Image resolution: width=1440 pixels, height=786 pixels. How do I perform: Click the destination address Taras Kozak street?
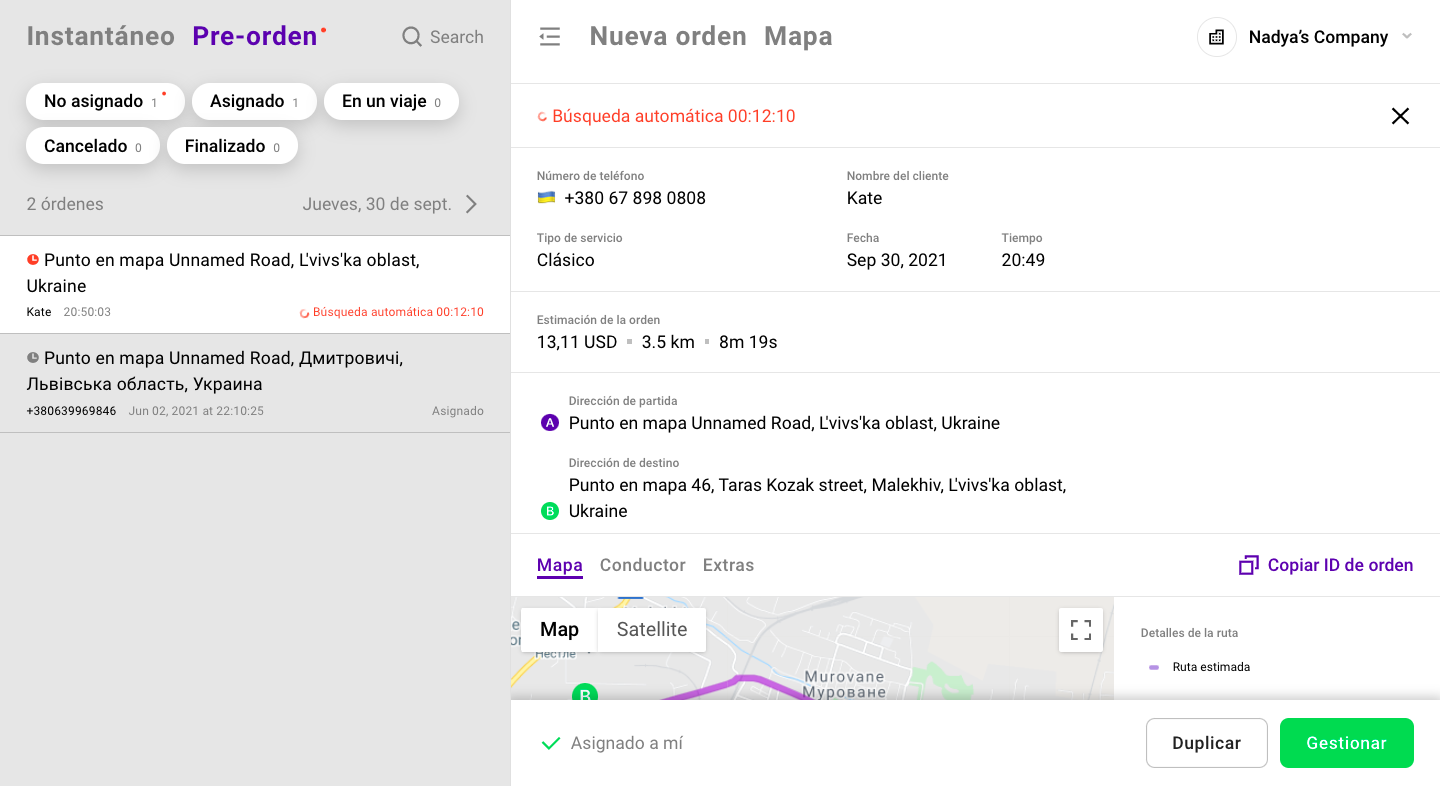(x=818, y=498)
